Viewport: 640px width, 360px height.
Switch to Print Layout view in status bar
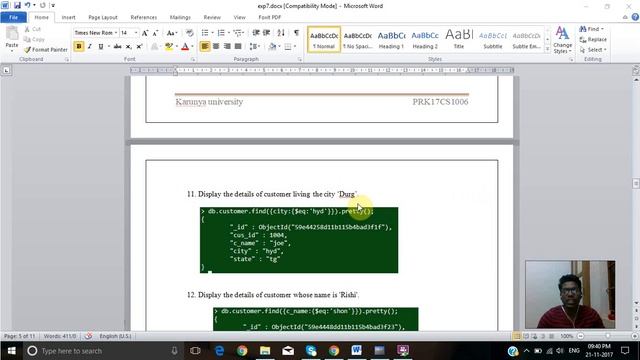click(x=517, y=336)
